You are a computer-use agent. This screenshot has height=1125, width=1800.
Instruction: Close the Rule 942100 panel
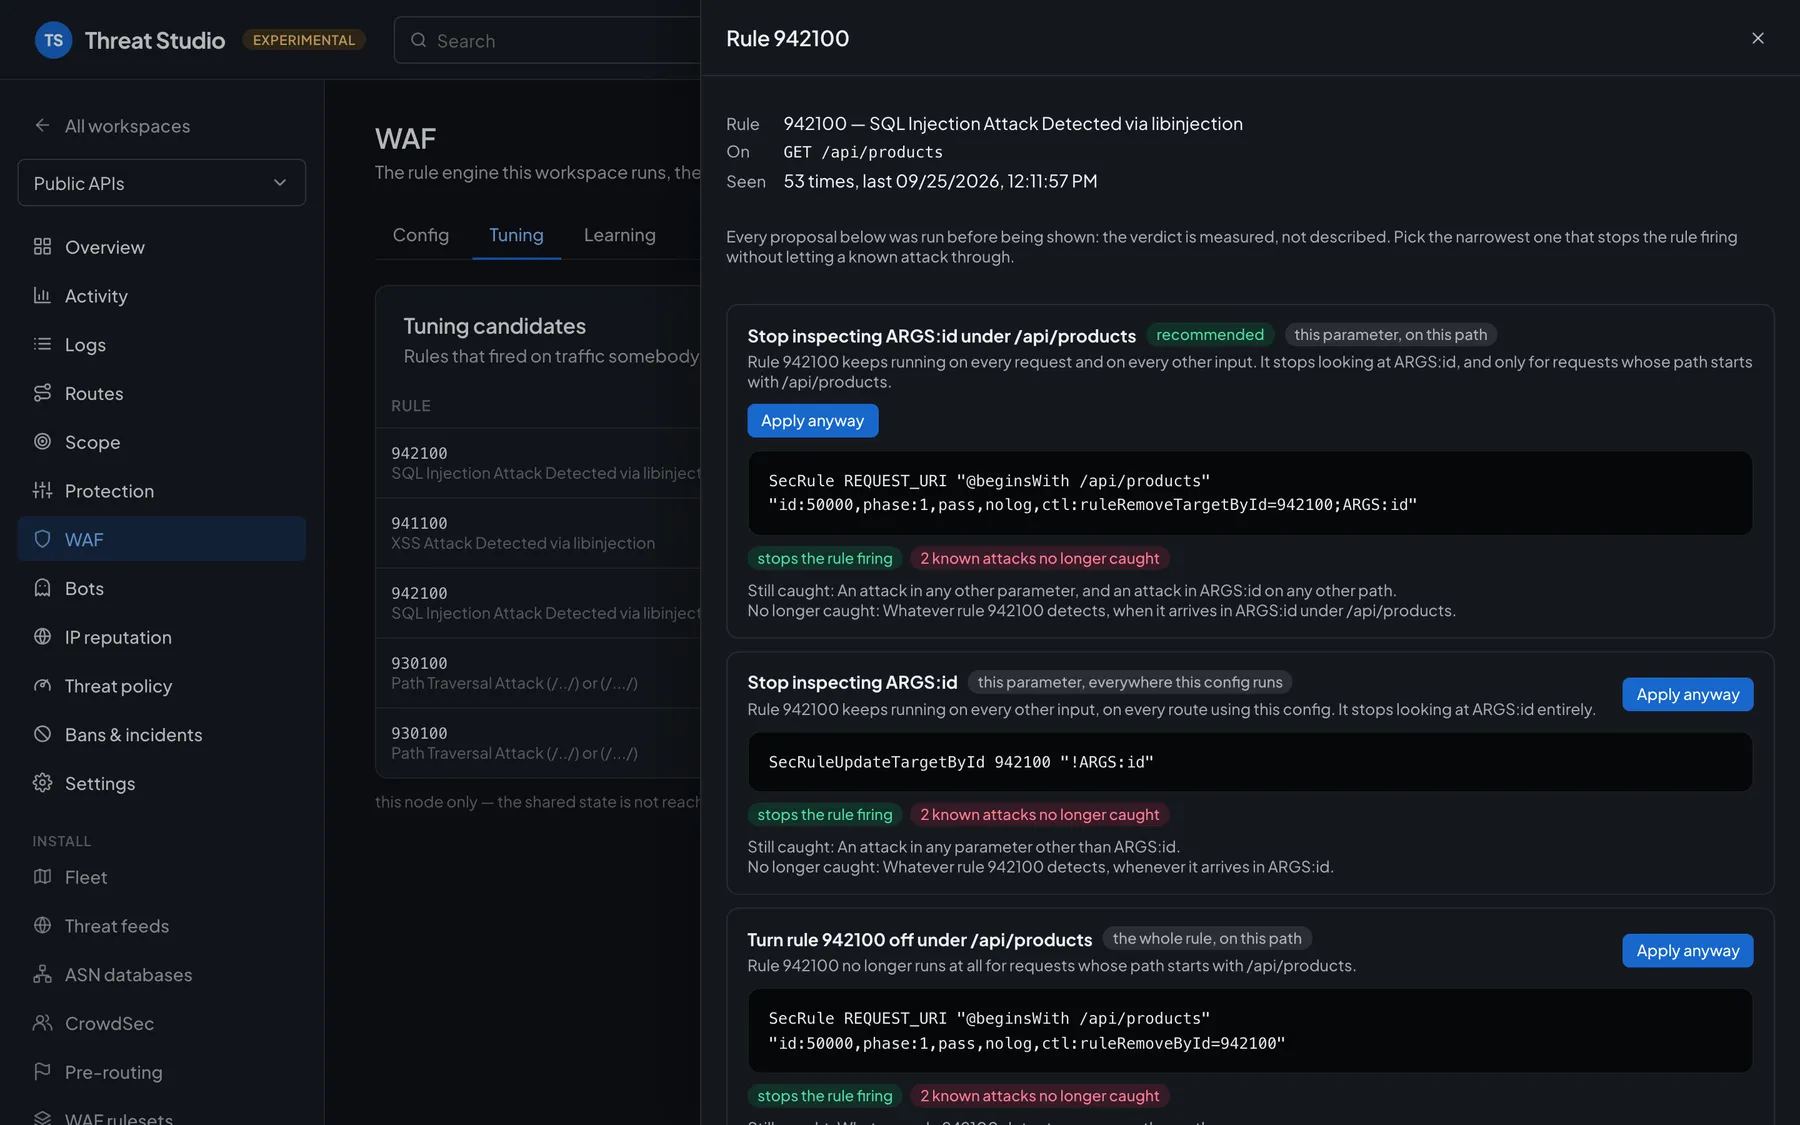(x=1758, y=38)
